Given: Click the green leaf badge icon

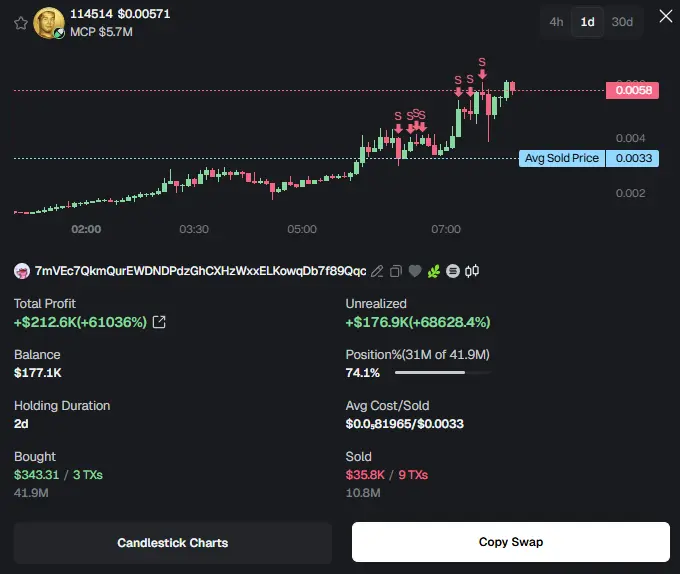Looking at the screenshot, I should [x=434, y=271].
